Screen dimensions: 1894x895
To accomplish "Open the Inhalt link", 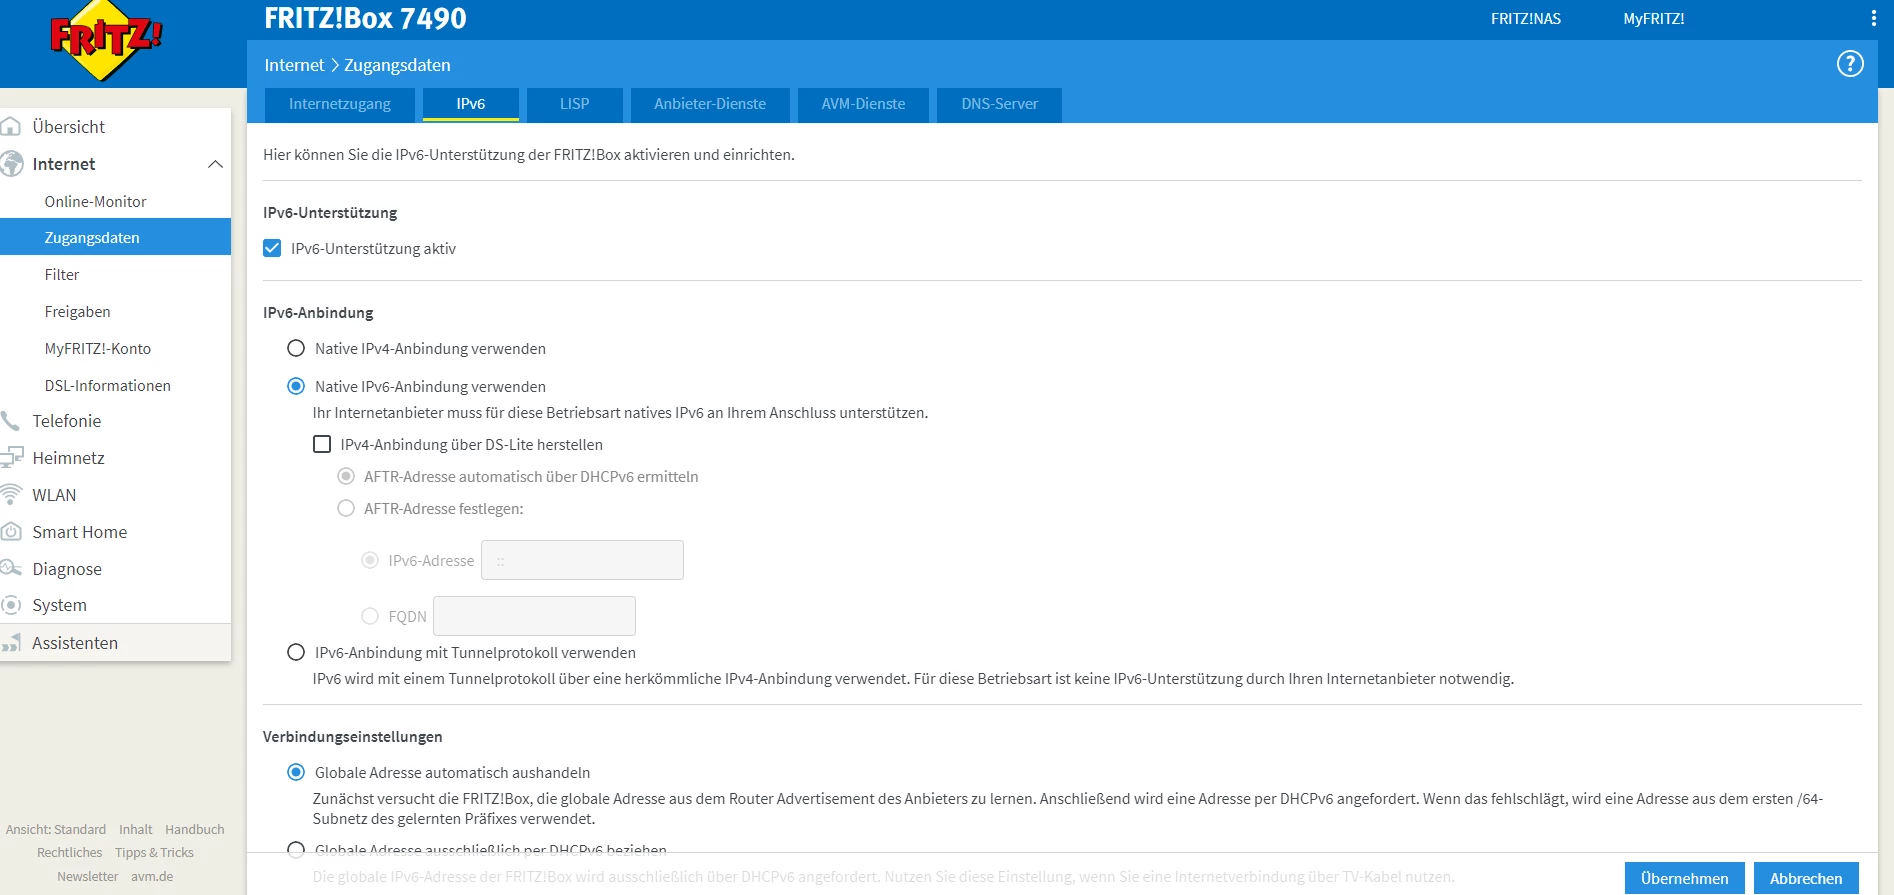I will pos(136,829).
